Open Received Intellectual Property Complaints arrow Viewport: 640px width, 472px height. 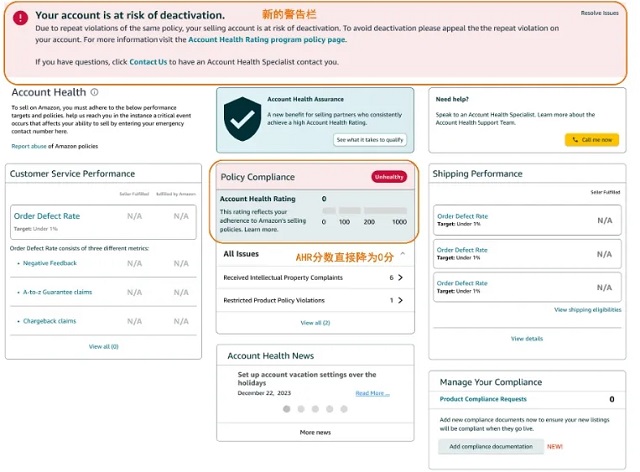(x=400, y=277)
